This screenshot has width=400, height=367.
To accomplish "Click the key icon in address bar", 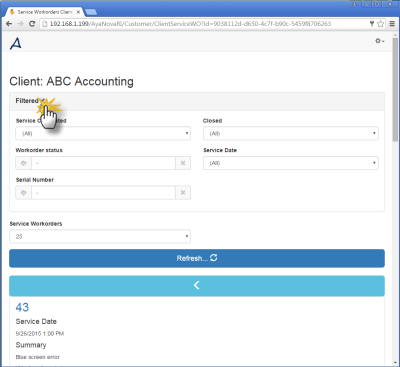I will click(x=372, y=24).
